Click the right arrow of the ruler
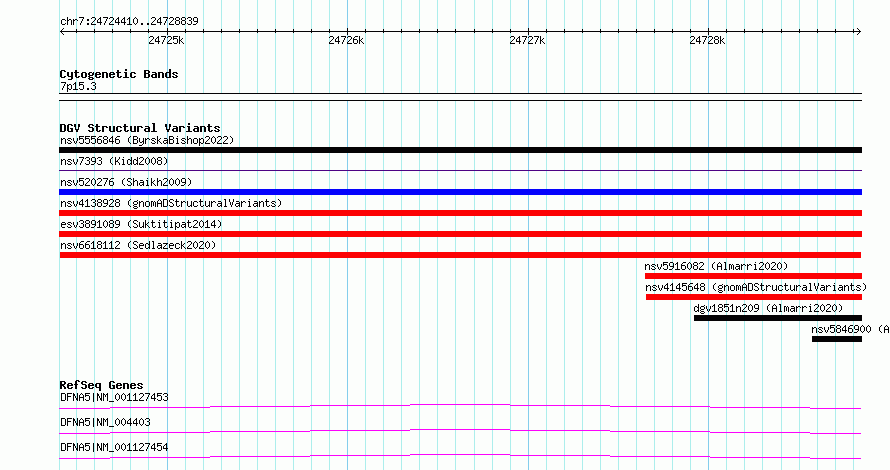Screen dimensions: 890x470 point(858,31)
